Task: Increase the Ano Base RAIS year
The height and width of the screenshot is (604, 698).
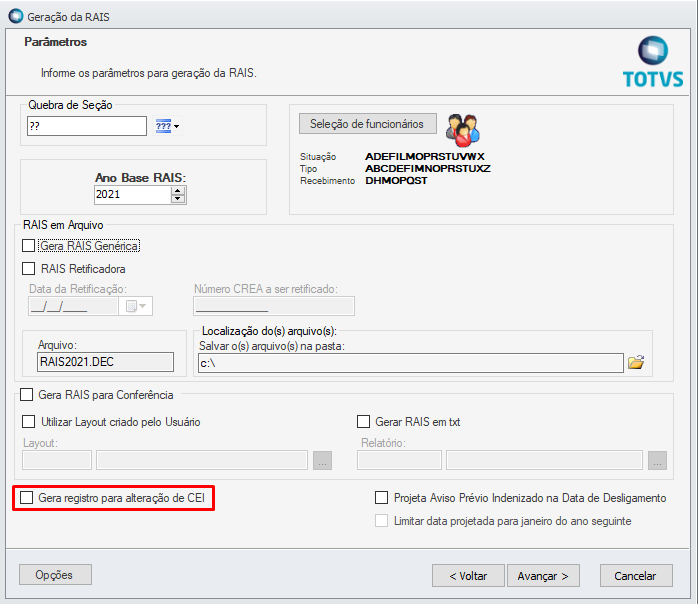Action: tap(178, 191)
